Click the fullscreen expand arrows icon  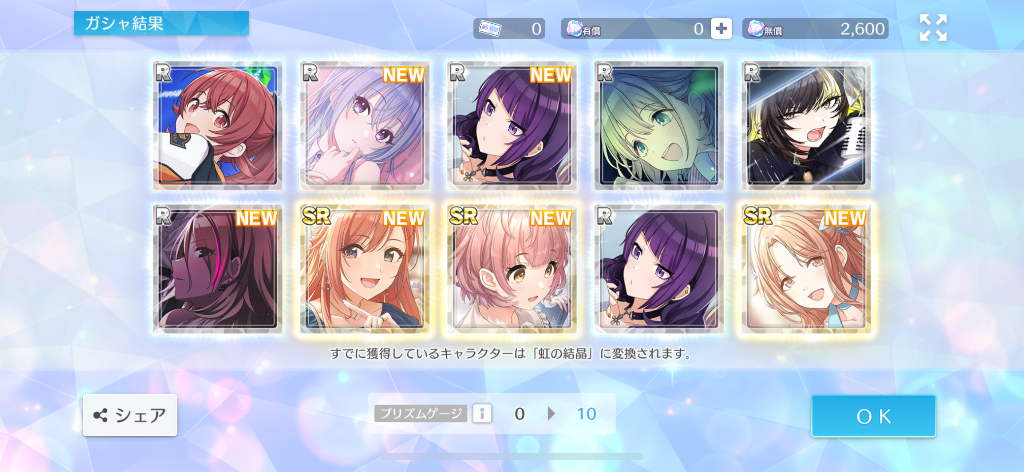933,28
